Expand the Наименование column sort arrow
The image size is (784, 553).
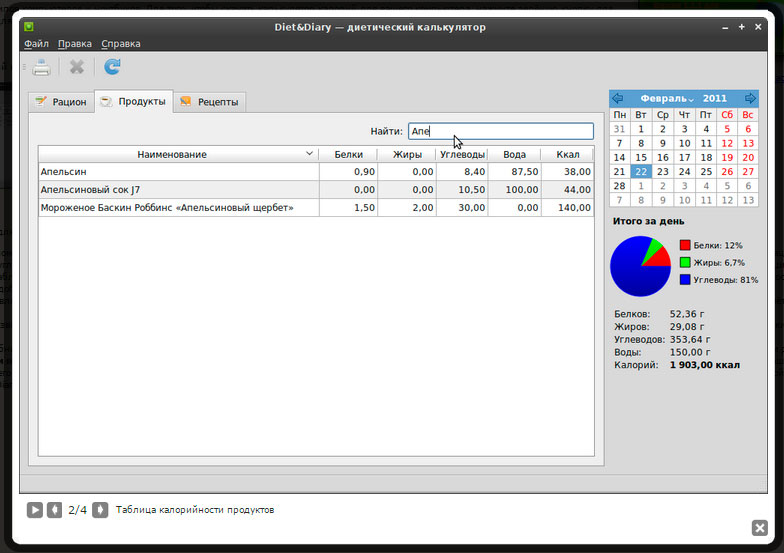[x=309, y=154]
